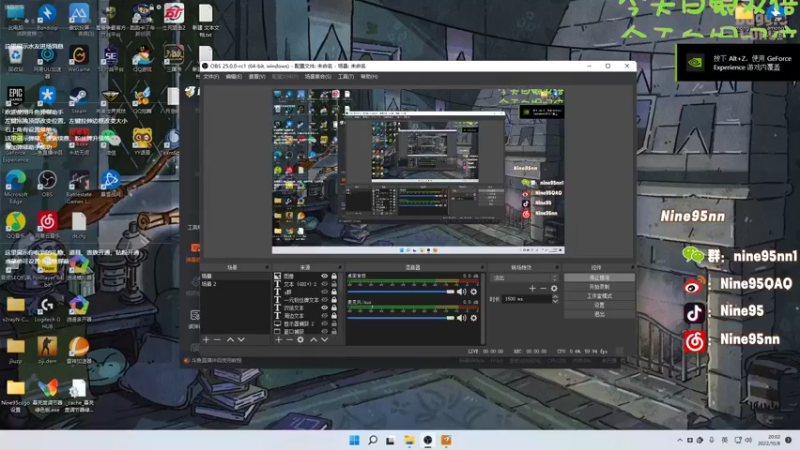800x450 pixels.
Task: Toggle visibility of the q群 source
Action: [x=324, y=292]
